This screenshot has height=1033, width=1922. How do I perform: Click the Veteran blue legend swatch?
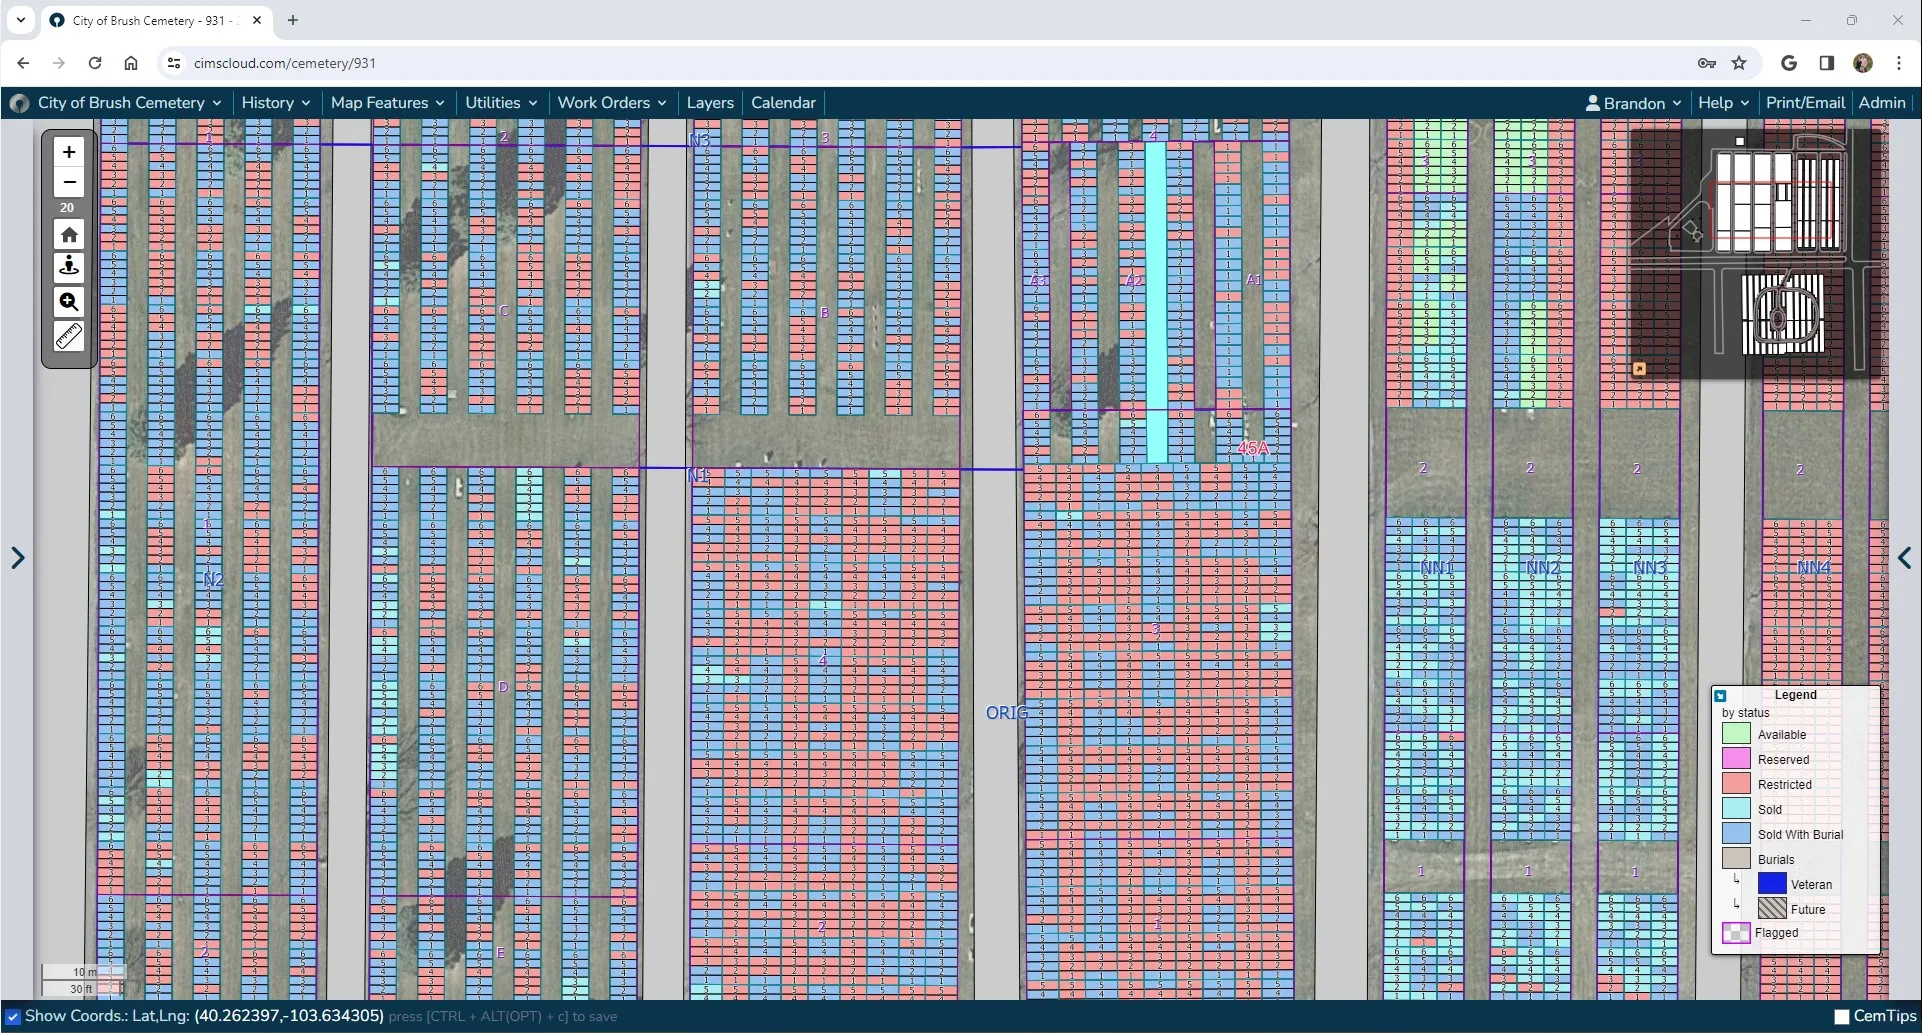coord(1772,884)
